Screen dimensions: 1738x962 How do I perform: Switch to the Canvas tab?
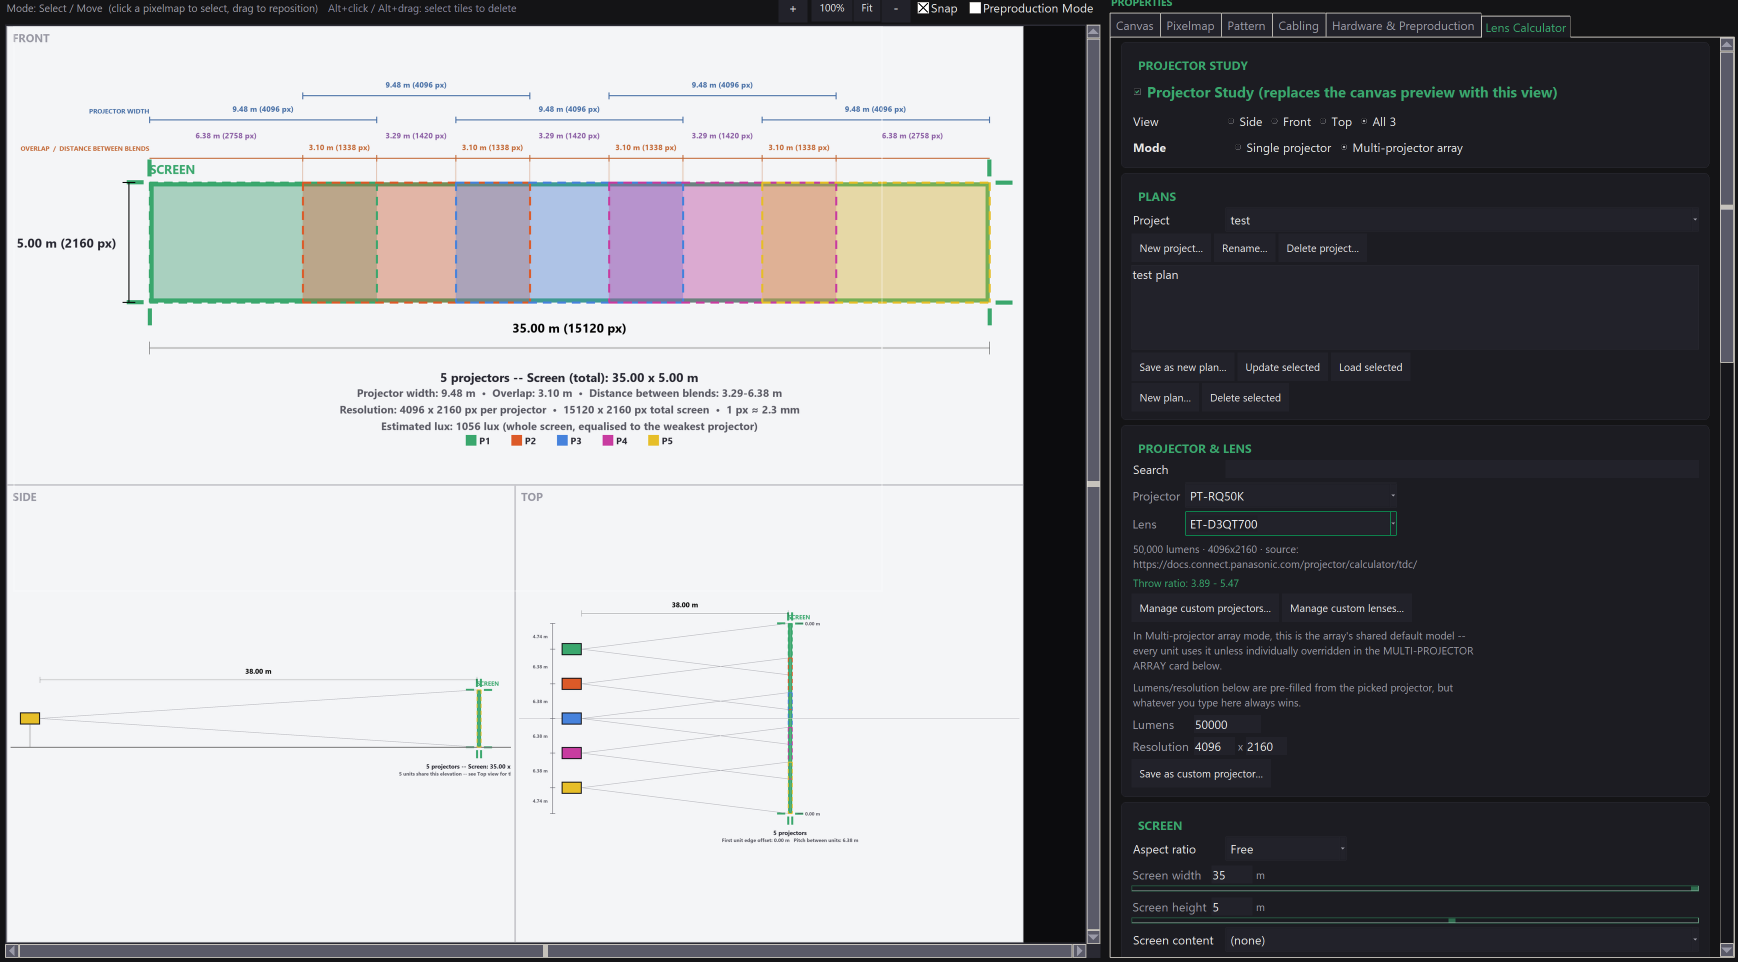1134,26
